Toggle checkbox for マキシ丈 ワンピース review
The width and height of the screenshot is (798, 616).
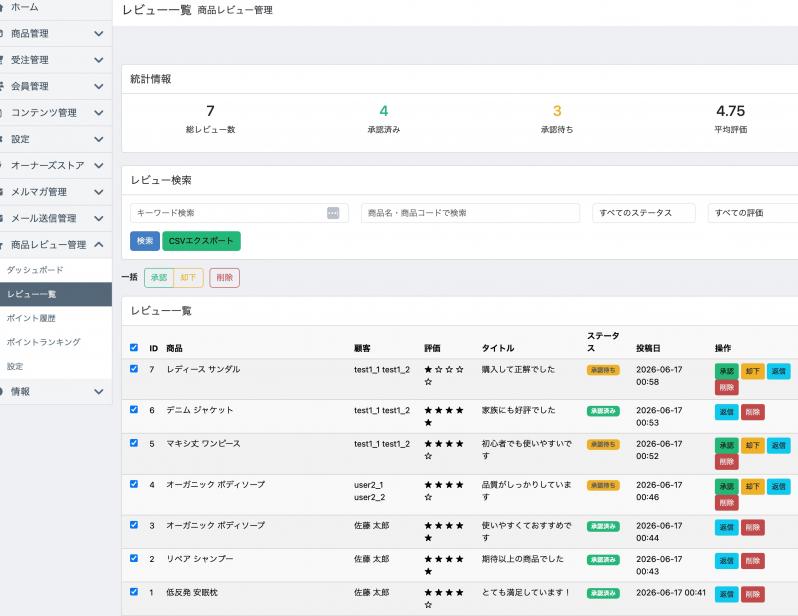click(x=134, y=443)
